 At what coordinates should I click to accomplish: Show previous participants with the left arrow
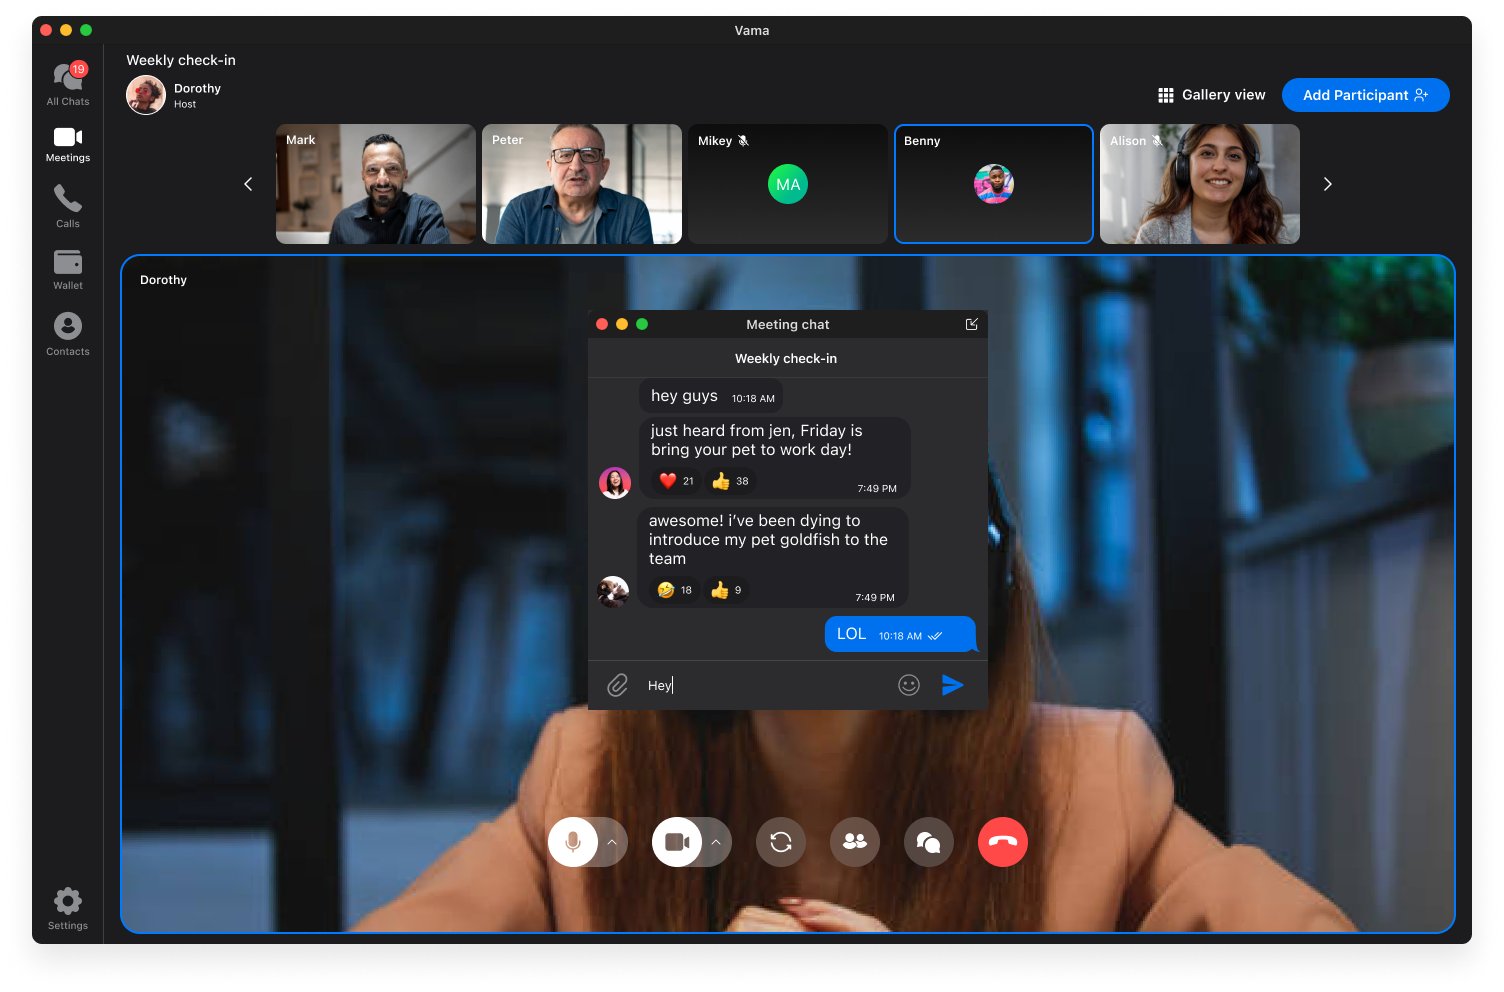(248, 184)
